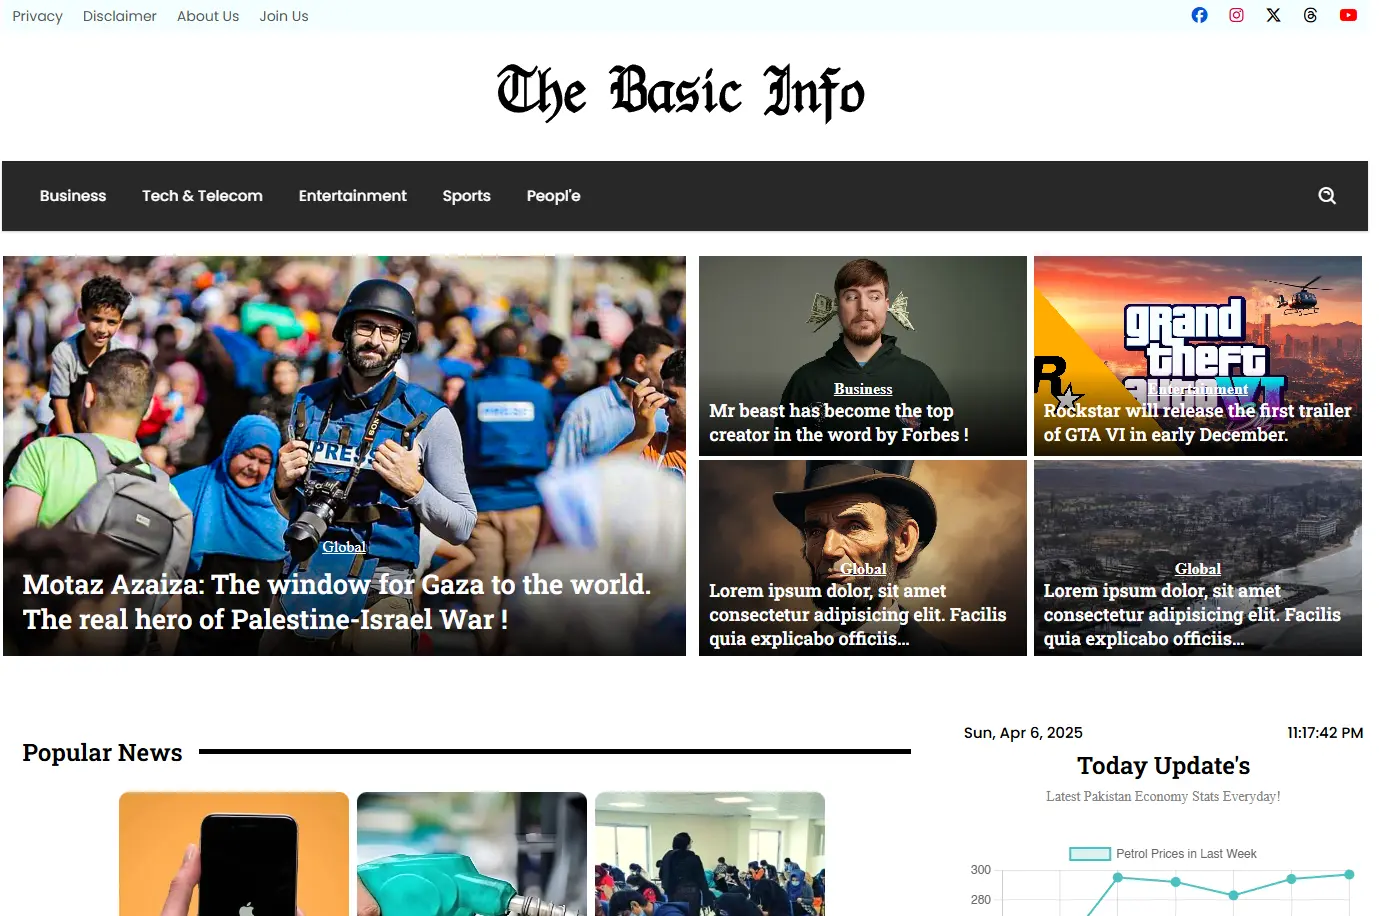Select Tech & Telecom in the navigation bar
Viewport: 1379px width, 916px height.
(202, 196)
